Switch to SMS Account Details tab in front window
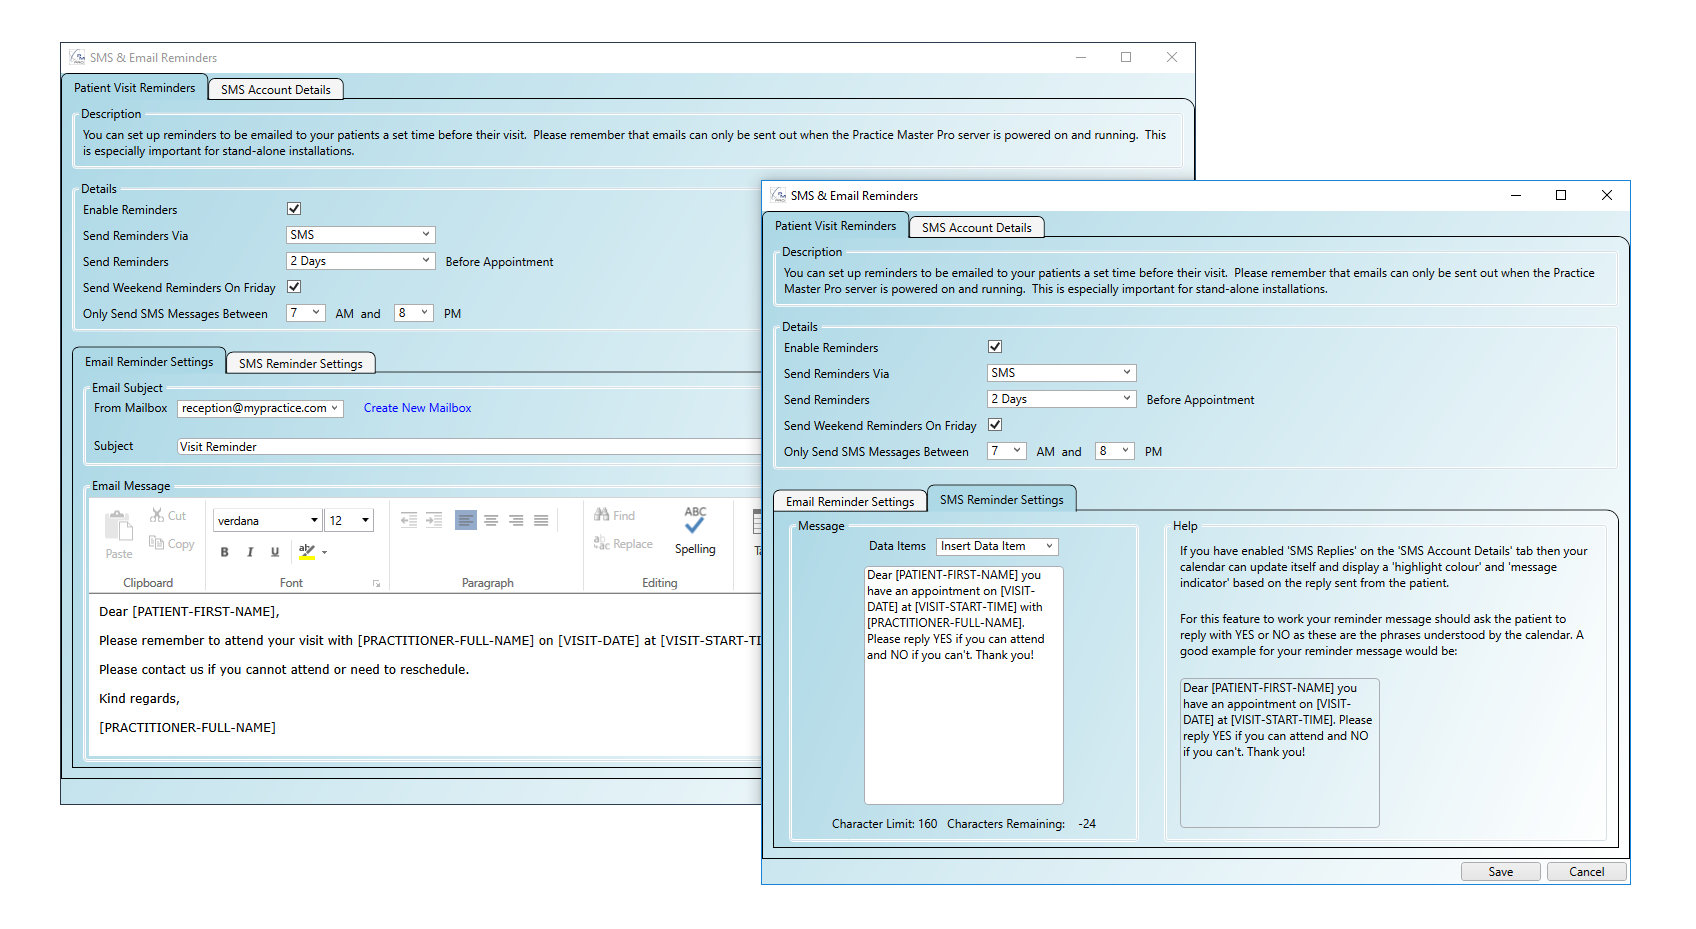Viewport: 1696px width, 929px height. click(x=976, y=228)
